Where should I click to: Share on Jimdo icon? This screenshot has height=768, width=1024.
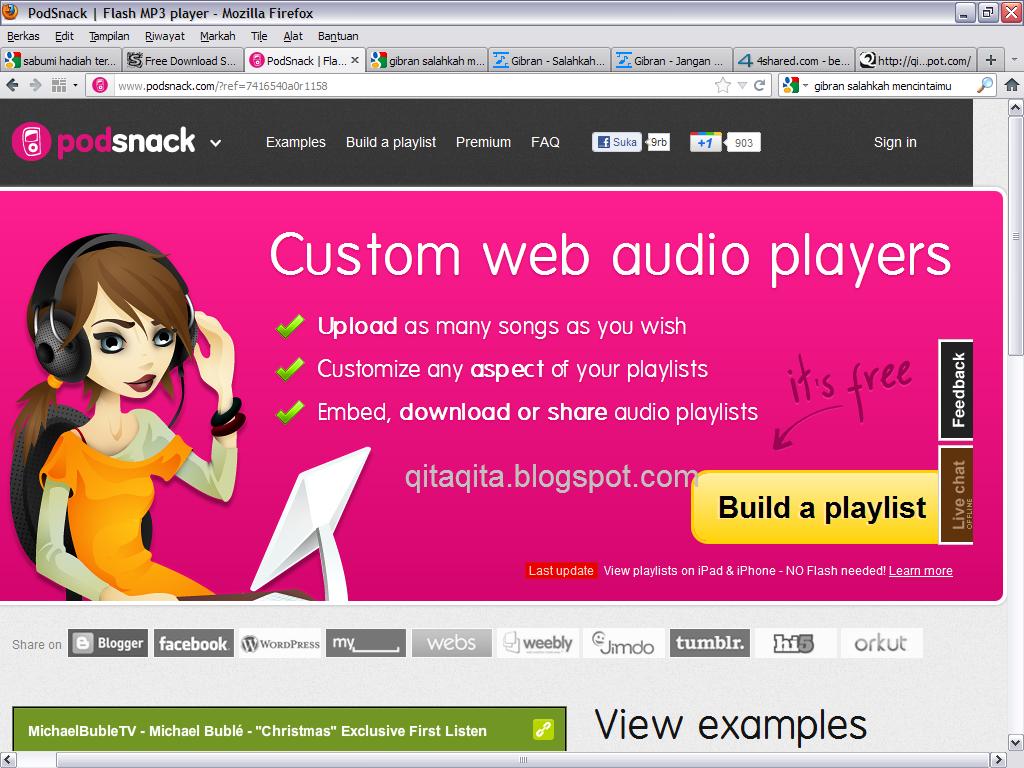coord(623,643)
